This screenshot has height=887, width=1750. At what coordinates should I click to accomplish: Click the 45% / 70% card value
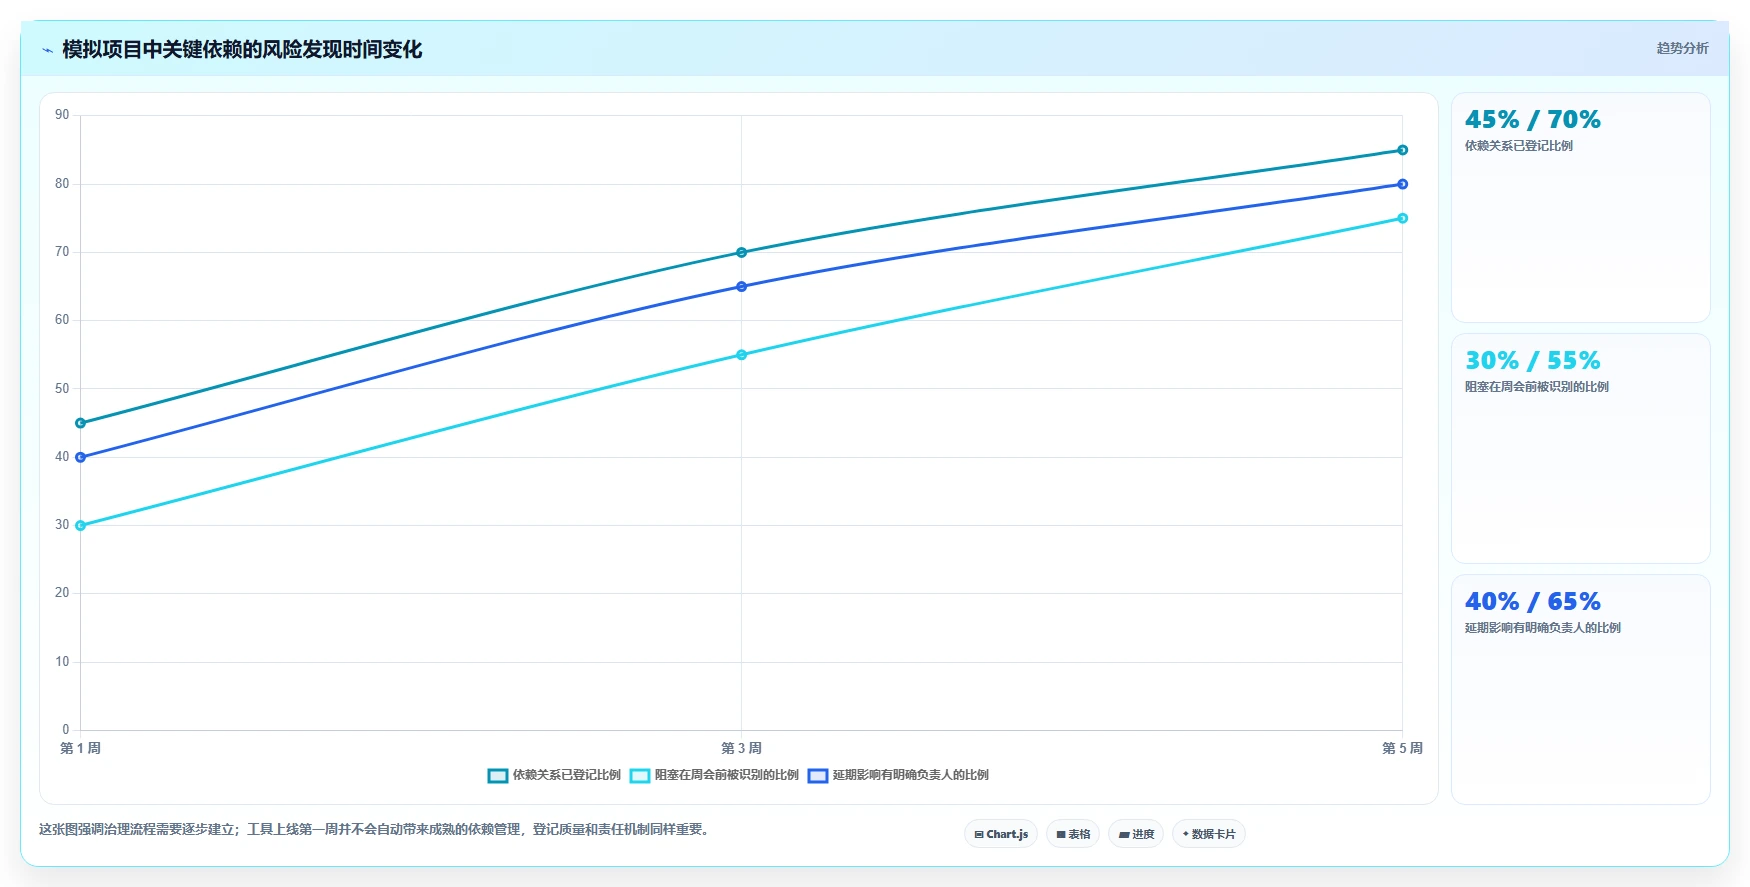click(1532, 120)
